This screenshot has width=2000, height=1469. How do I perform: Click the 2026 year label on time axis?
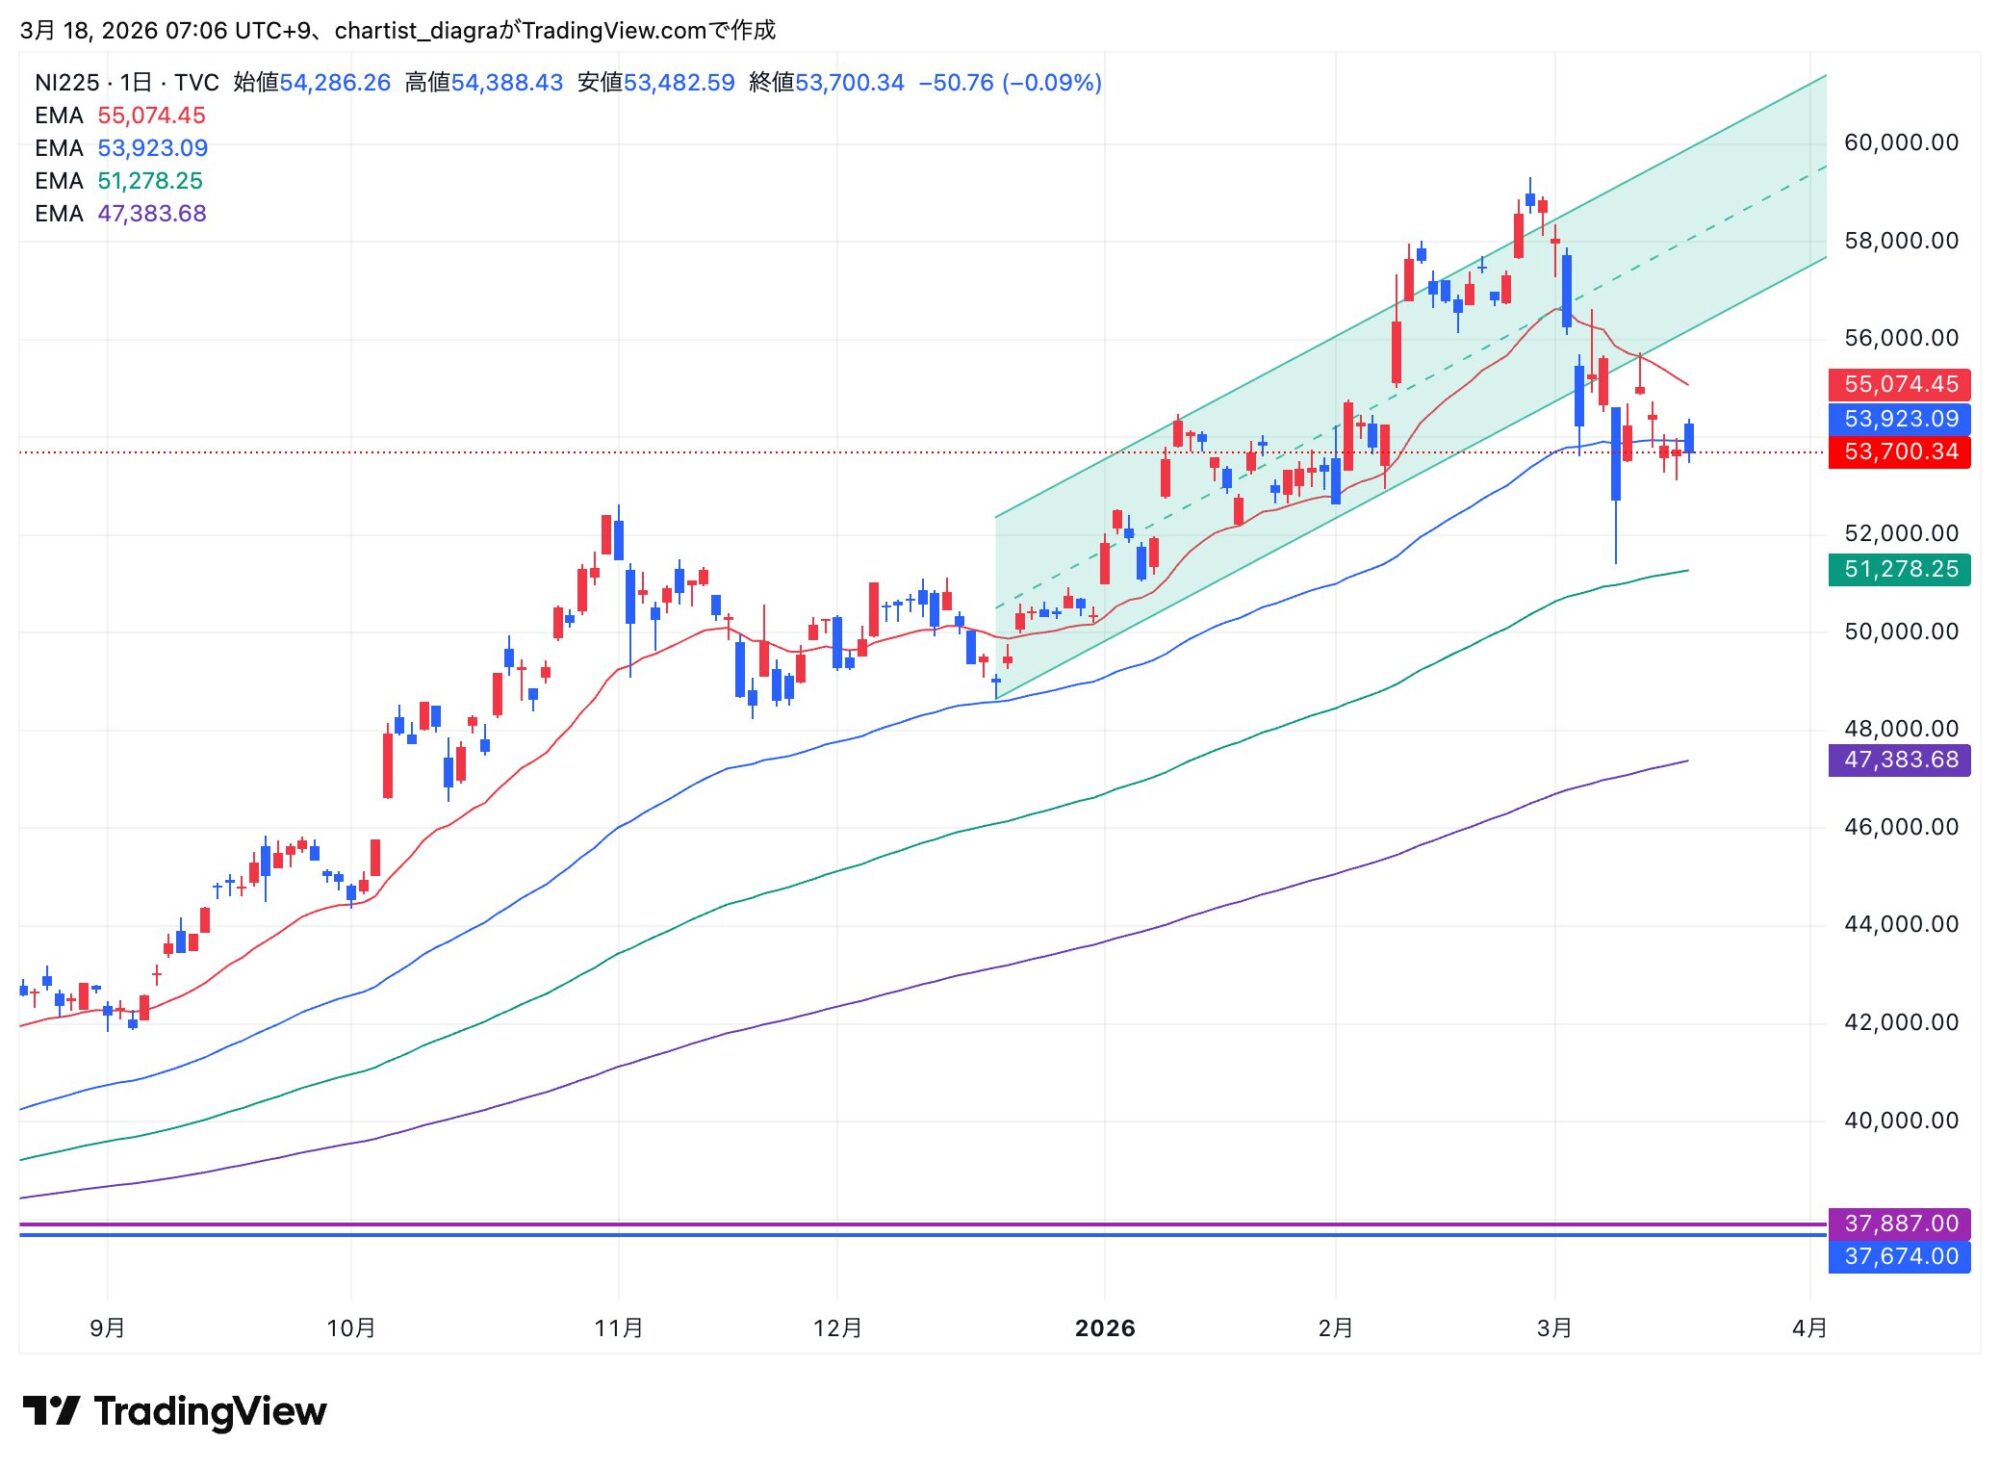(1104, 1328)
